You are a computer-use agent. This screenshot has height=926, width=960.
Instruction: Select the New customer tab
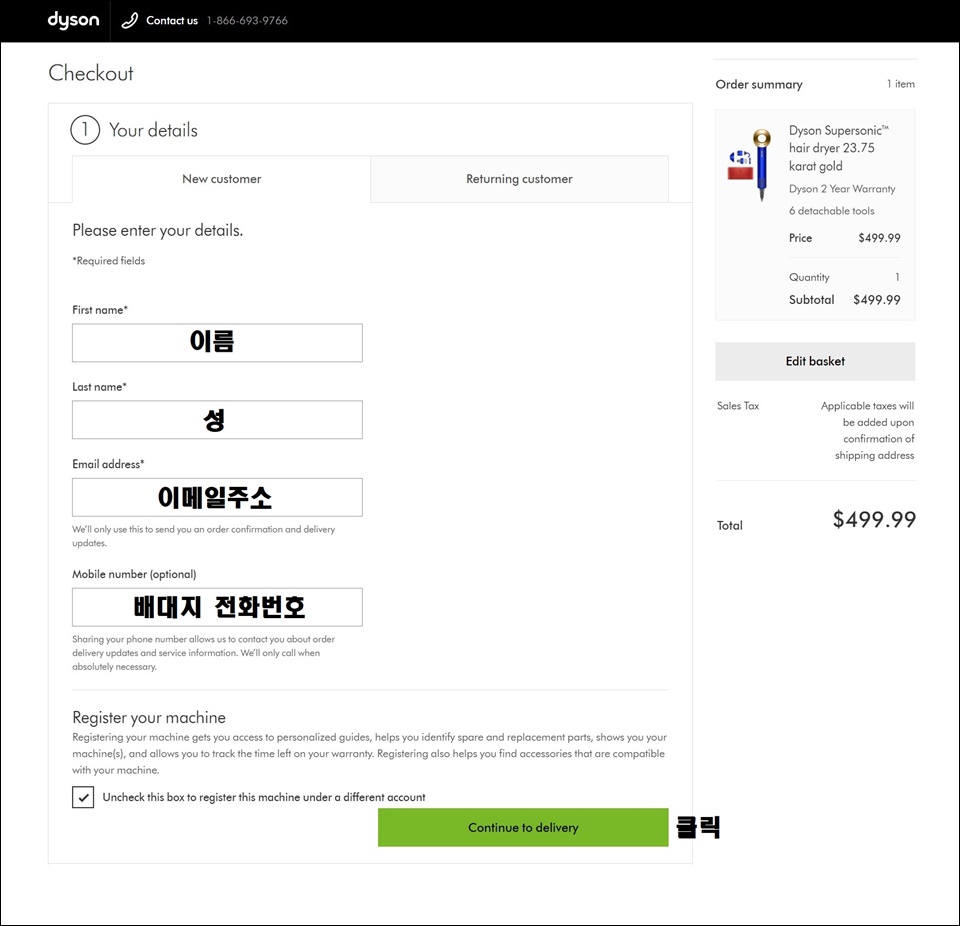[x=222, y=179]
